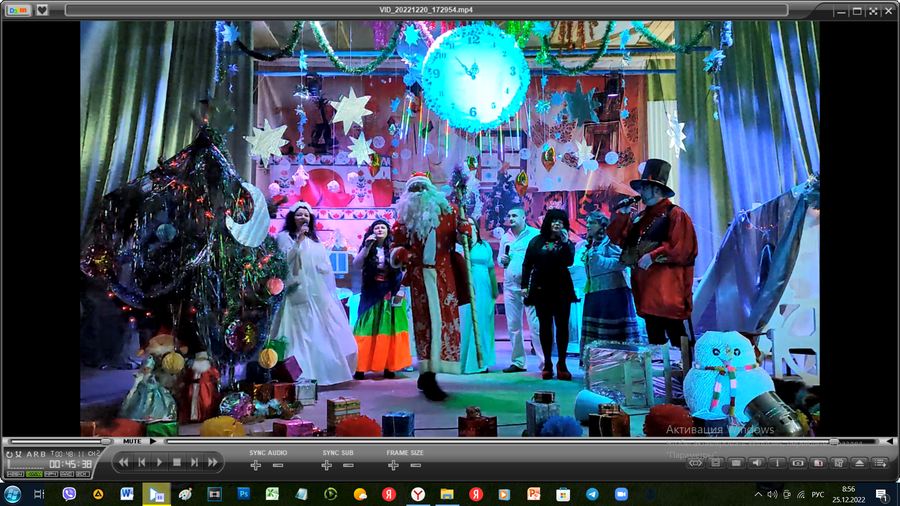Viewport: 900px width, 506px height.
Task: Skip to the next track
Action: point(195,462)
